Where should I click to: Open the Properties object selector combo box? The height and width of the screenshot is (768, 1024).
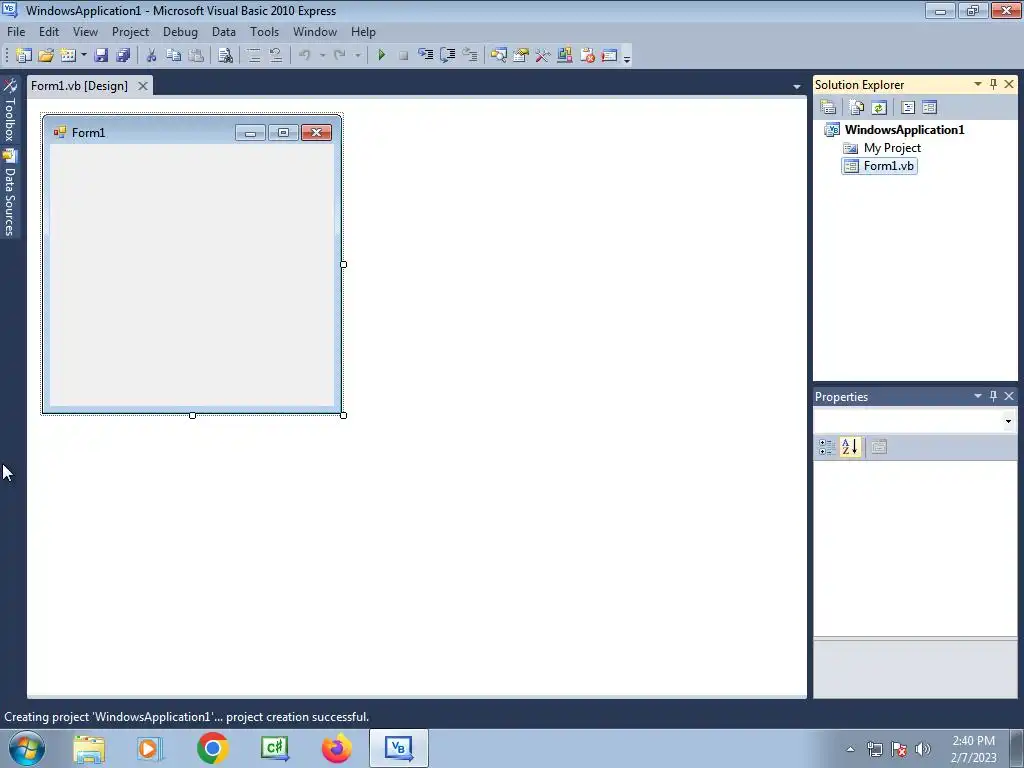click(915, 421)
